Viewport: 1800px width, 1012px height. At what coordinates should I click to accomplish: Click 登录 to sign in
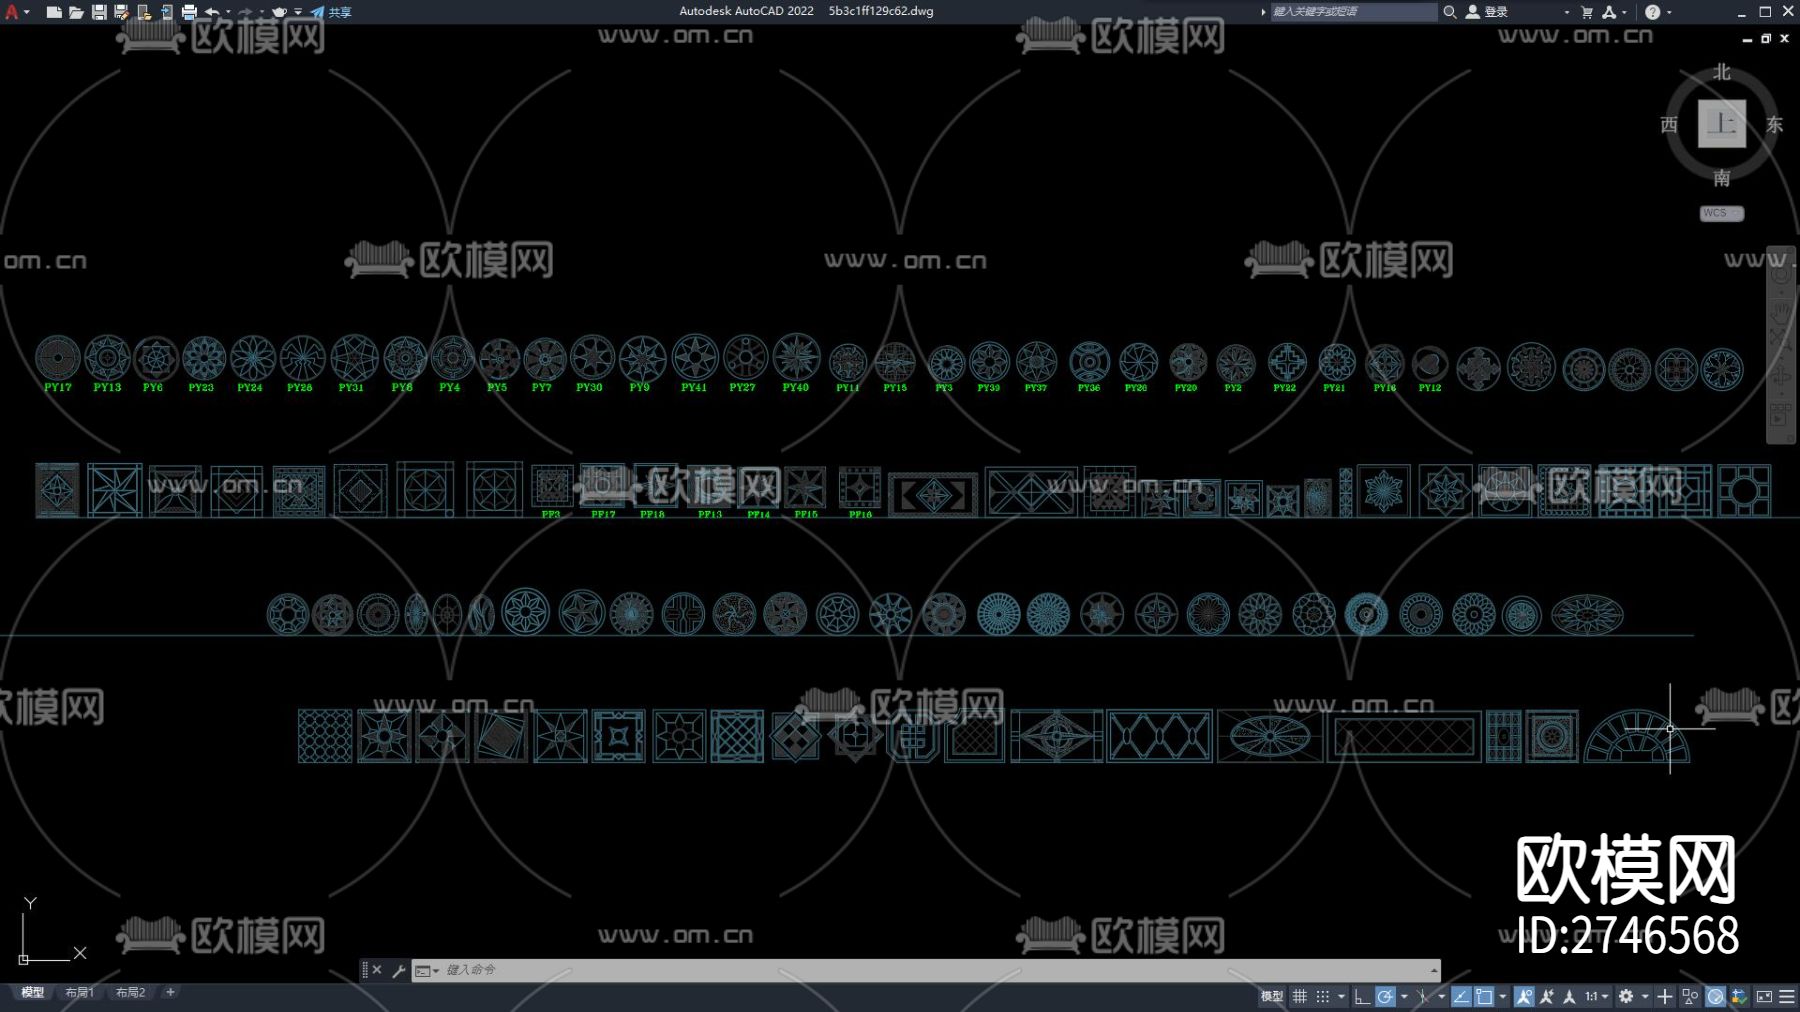(1496, 12)
